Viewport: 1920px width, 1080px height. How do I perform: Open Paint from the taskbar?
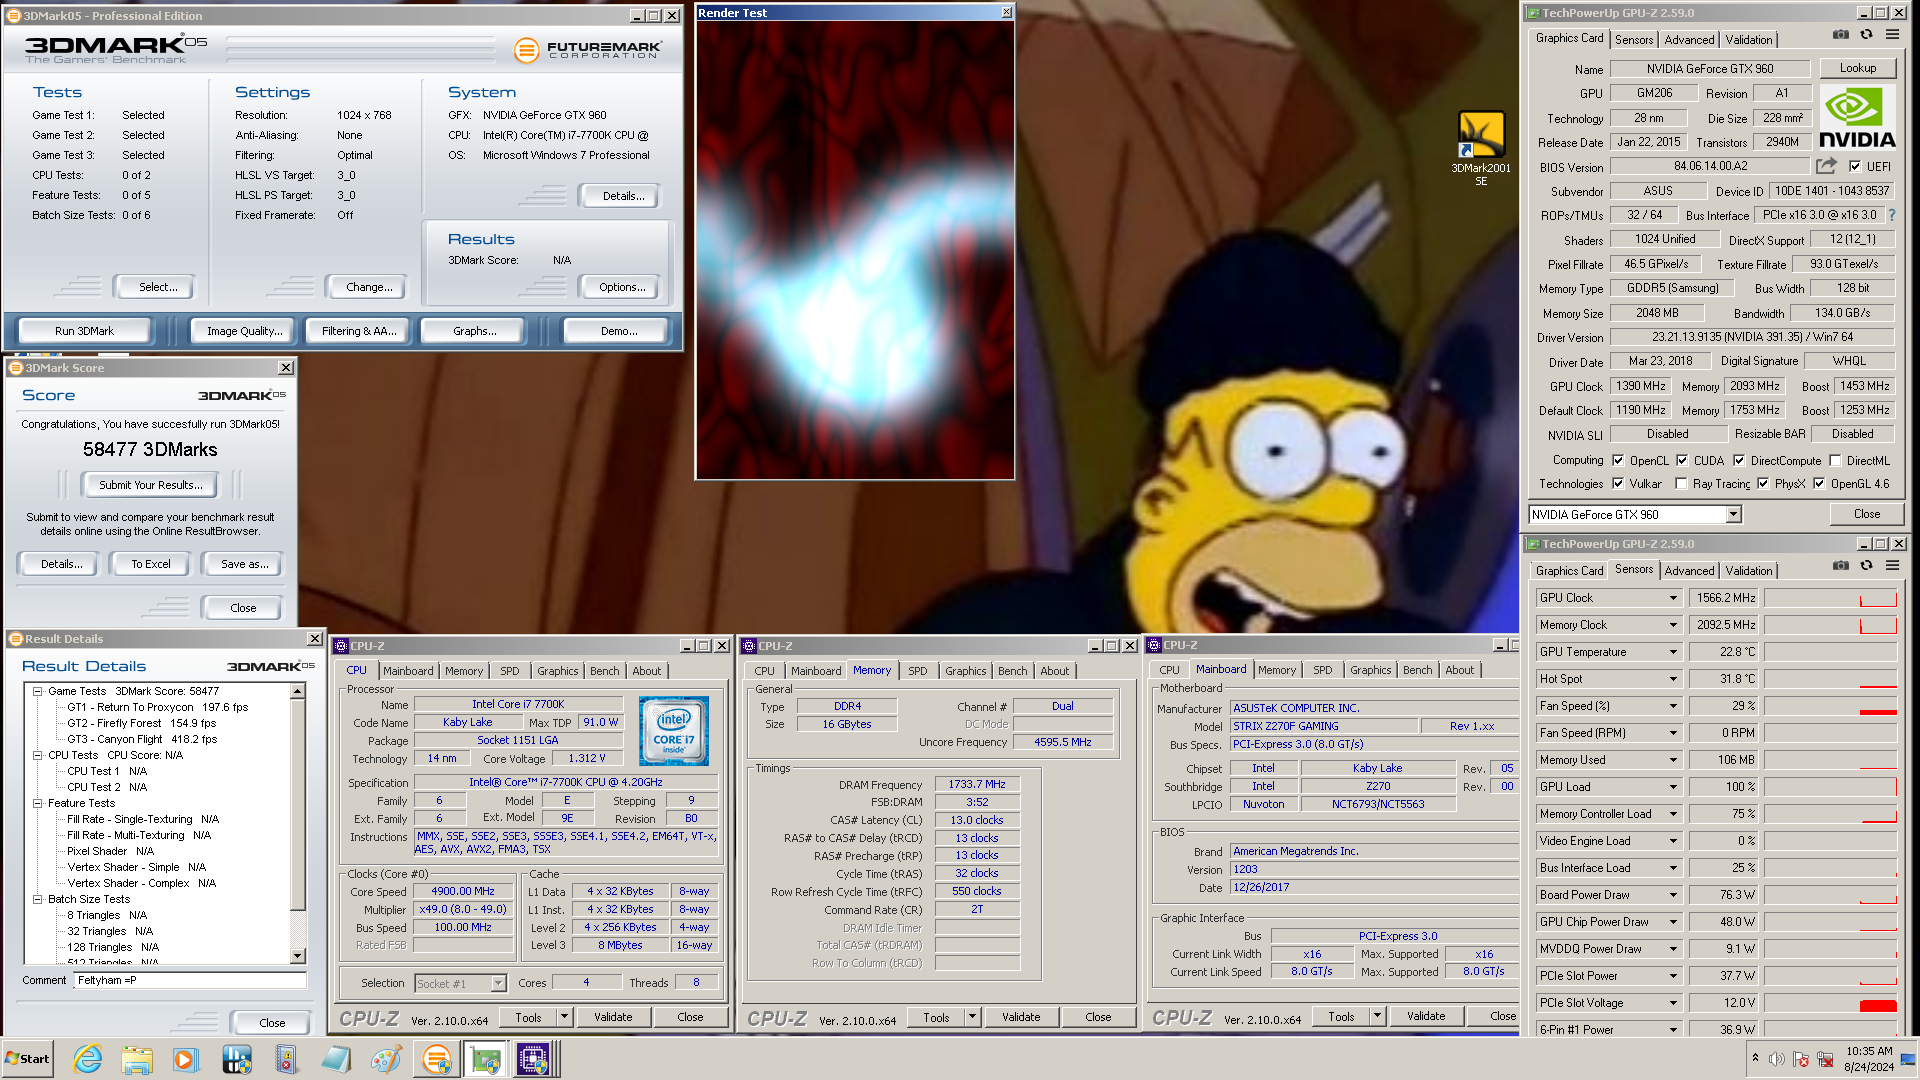coord(386,1059)
